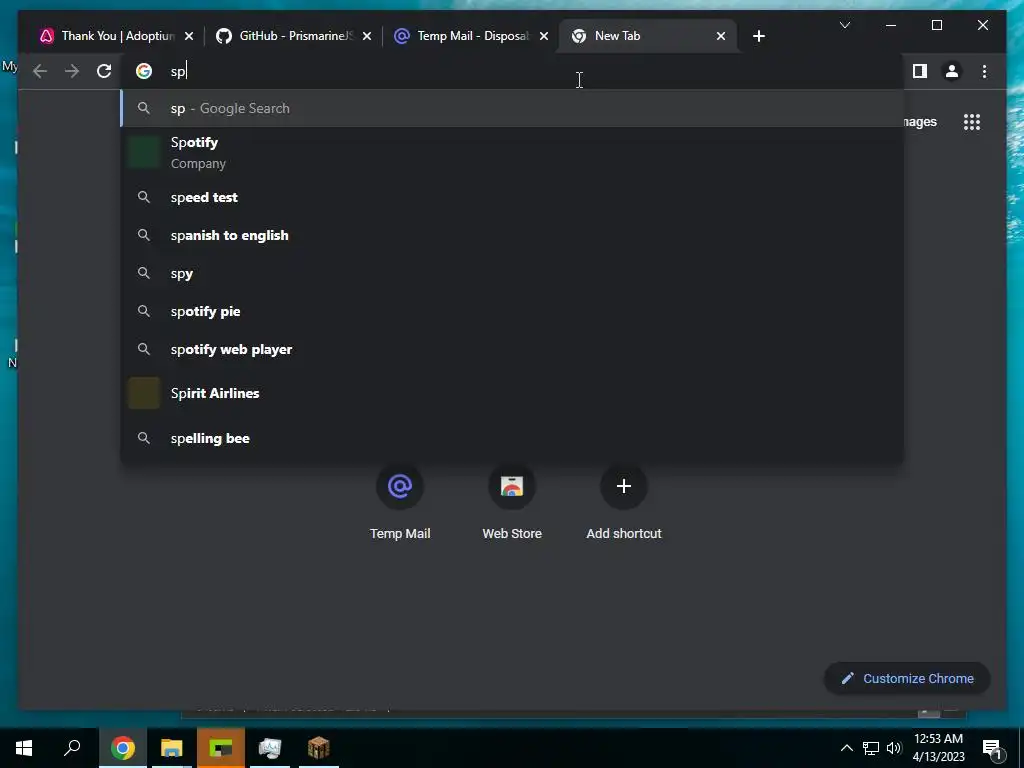Click the Google icon in address bar
This screenshot has width=1024, height=768.
pyautogui.click(x=144, y=71)
